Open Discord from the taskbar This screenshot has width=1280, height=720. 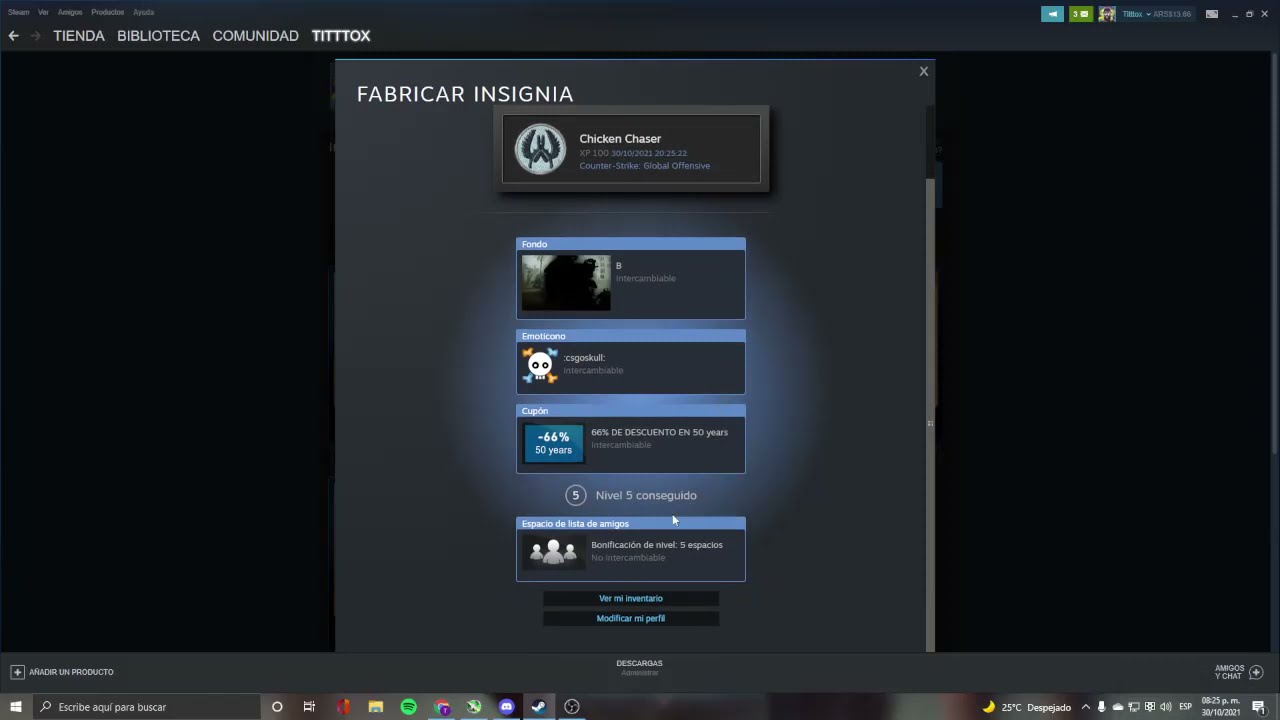click(x=507, y=707)
